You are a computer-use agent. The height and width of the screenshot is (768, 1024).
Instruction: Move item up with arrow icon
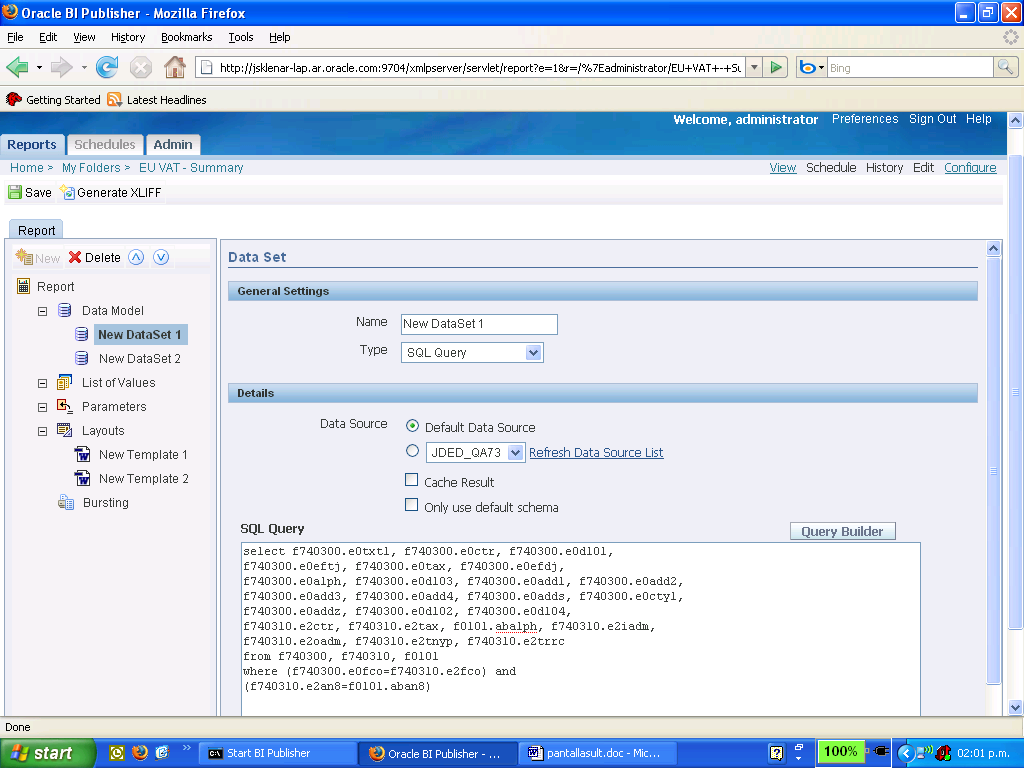point(136,257)
